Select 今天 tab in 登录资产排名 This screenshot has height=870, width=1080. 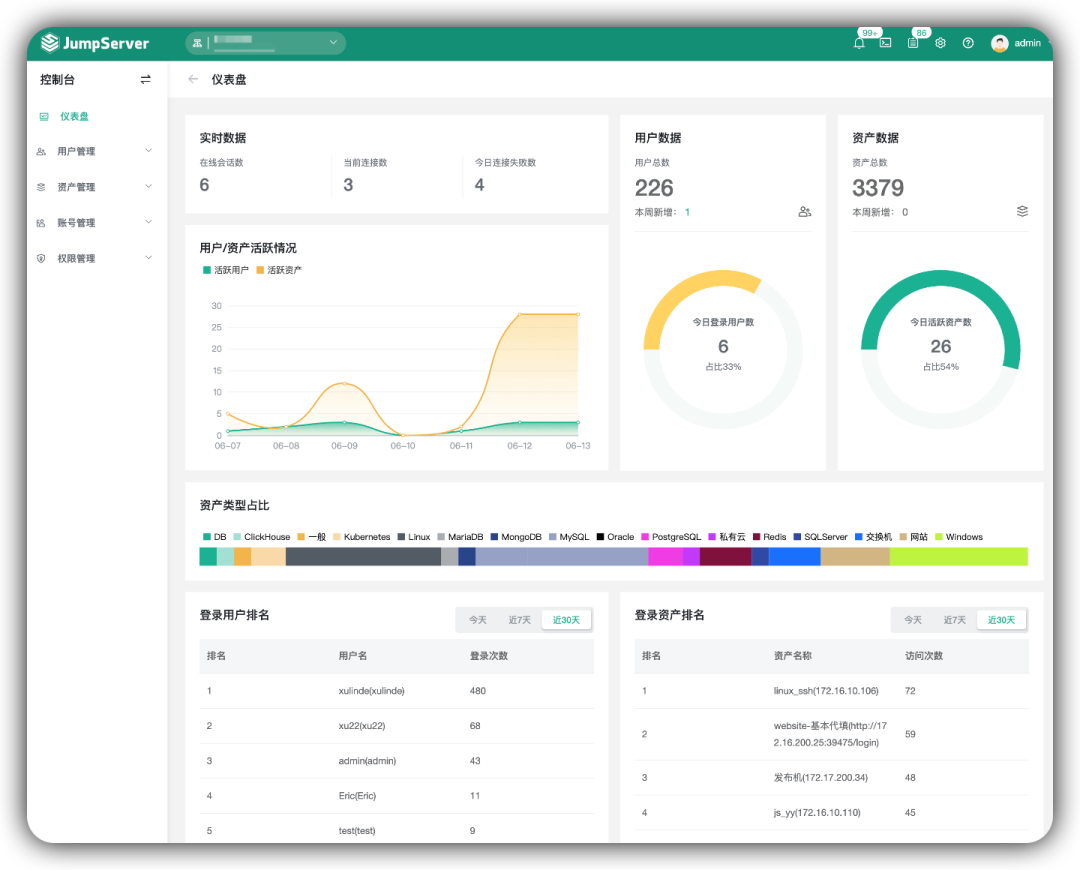tap(913, 621)
